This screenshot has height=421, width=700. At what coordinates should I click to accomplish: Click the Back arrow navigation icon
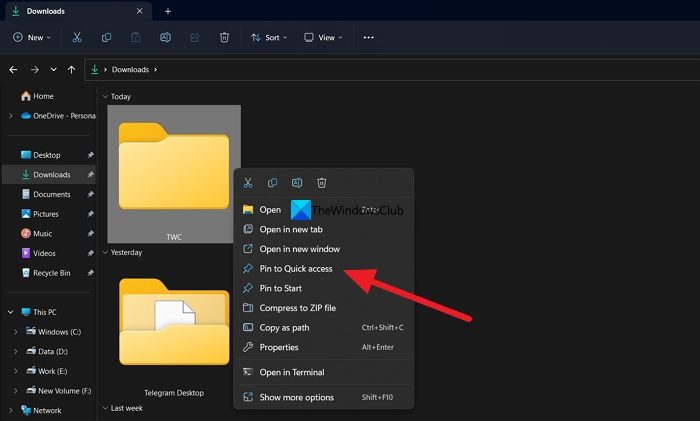[13, 70]
